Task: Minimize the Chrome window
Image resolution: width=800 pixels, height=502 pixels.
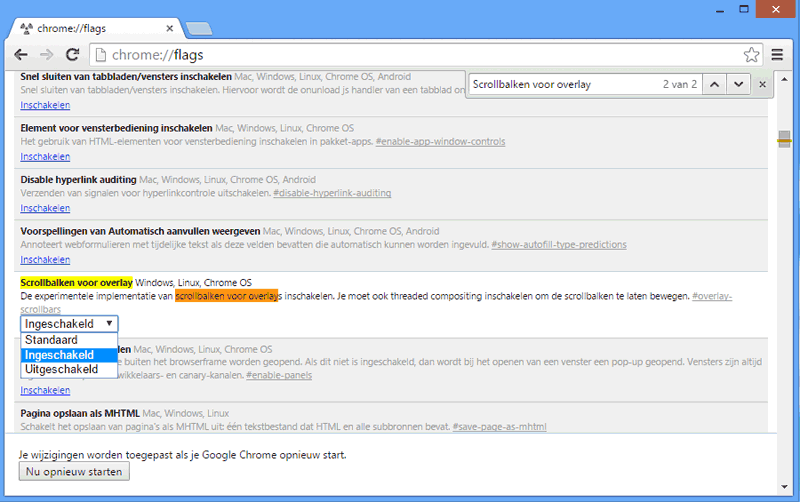Action: pos(720,10)
